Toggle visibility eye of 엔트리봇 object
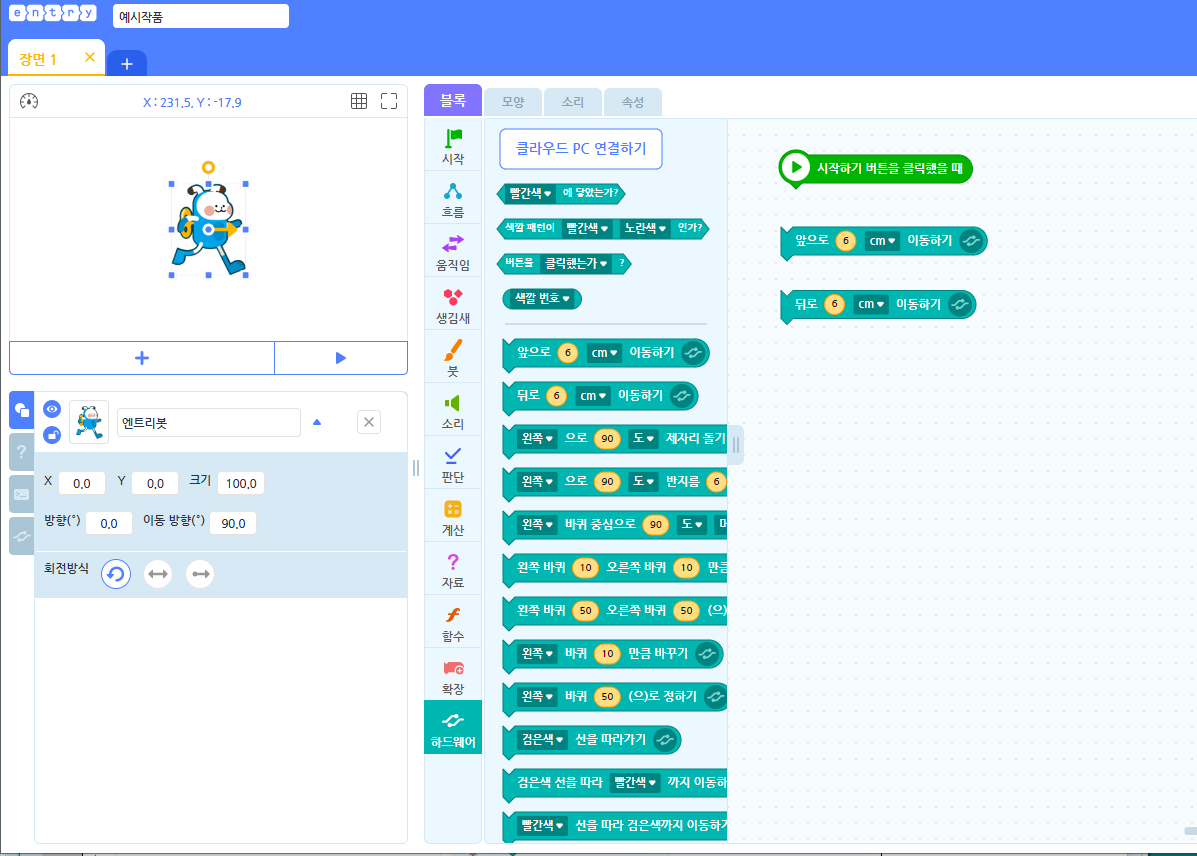1197x856 pixels. pyautogui.click(x=52, y=409)
